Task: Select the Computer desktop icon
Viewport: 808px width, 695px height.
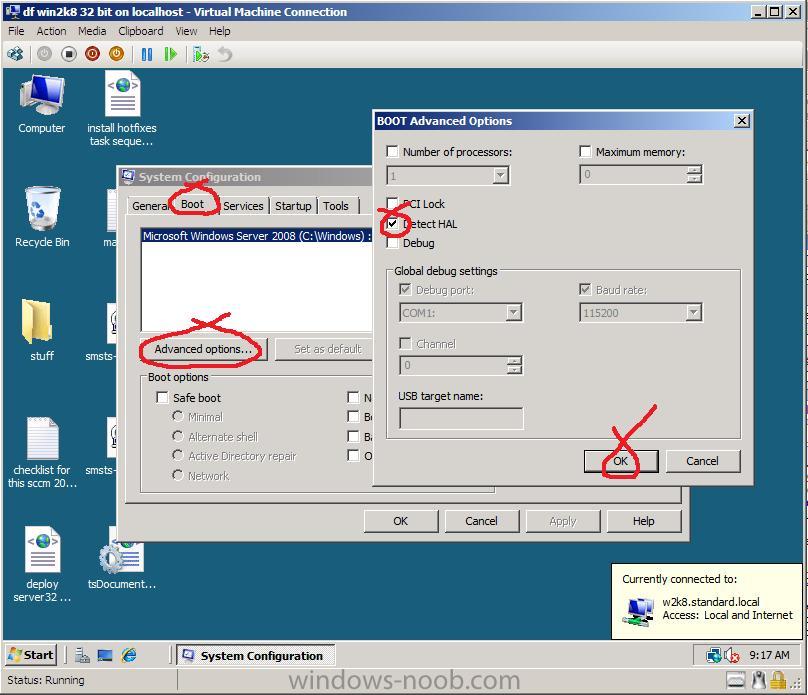Action: (x=42, y=104)
